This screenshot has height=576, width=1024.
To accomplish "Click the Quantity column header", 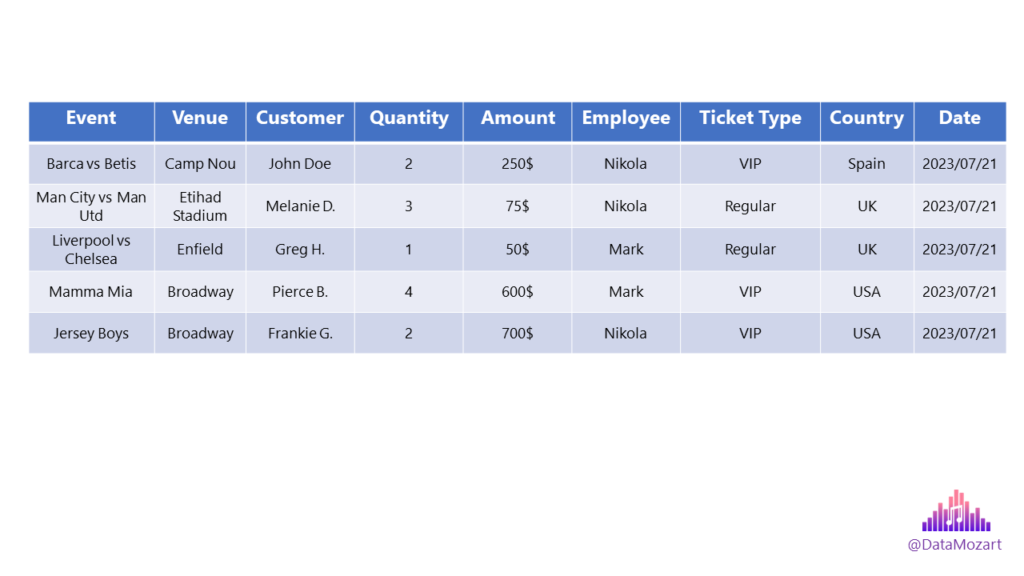I will coord(409,121).
